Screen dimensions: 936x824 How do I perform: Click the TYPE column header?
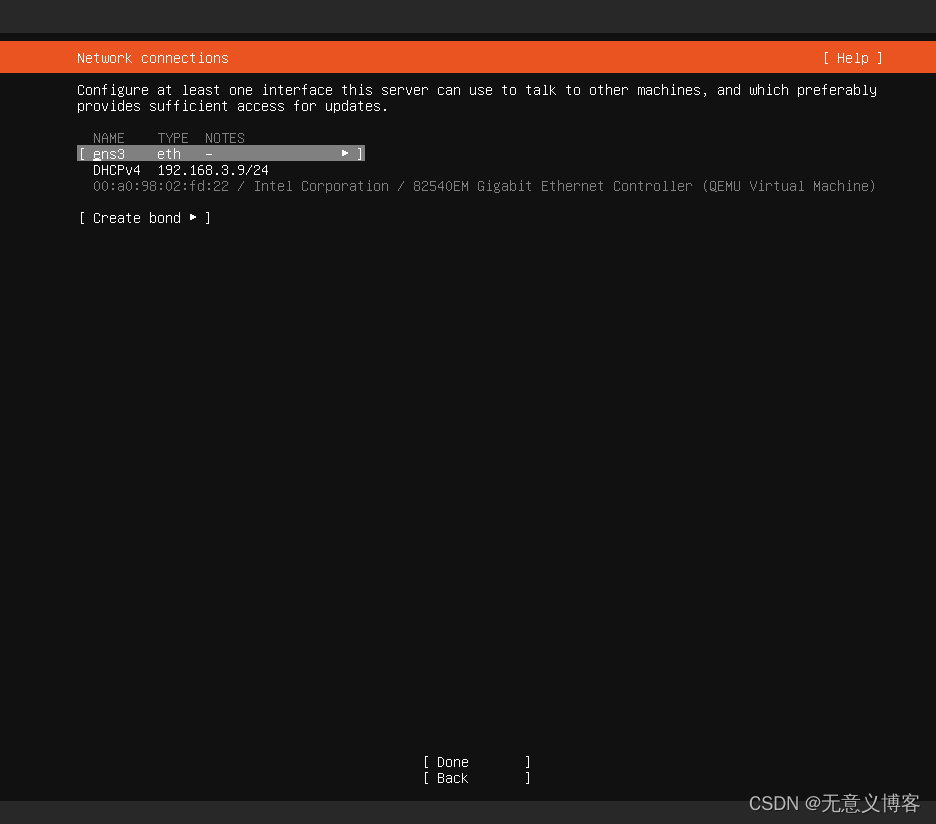pos(172,138)
